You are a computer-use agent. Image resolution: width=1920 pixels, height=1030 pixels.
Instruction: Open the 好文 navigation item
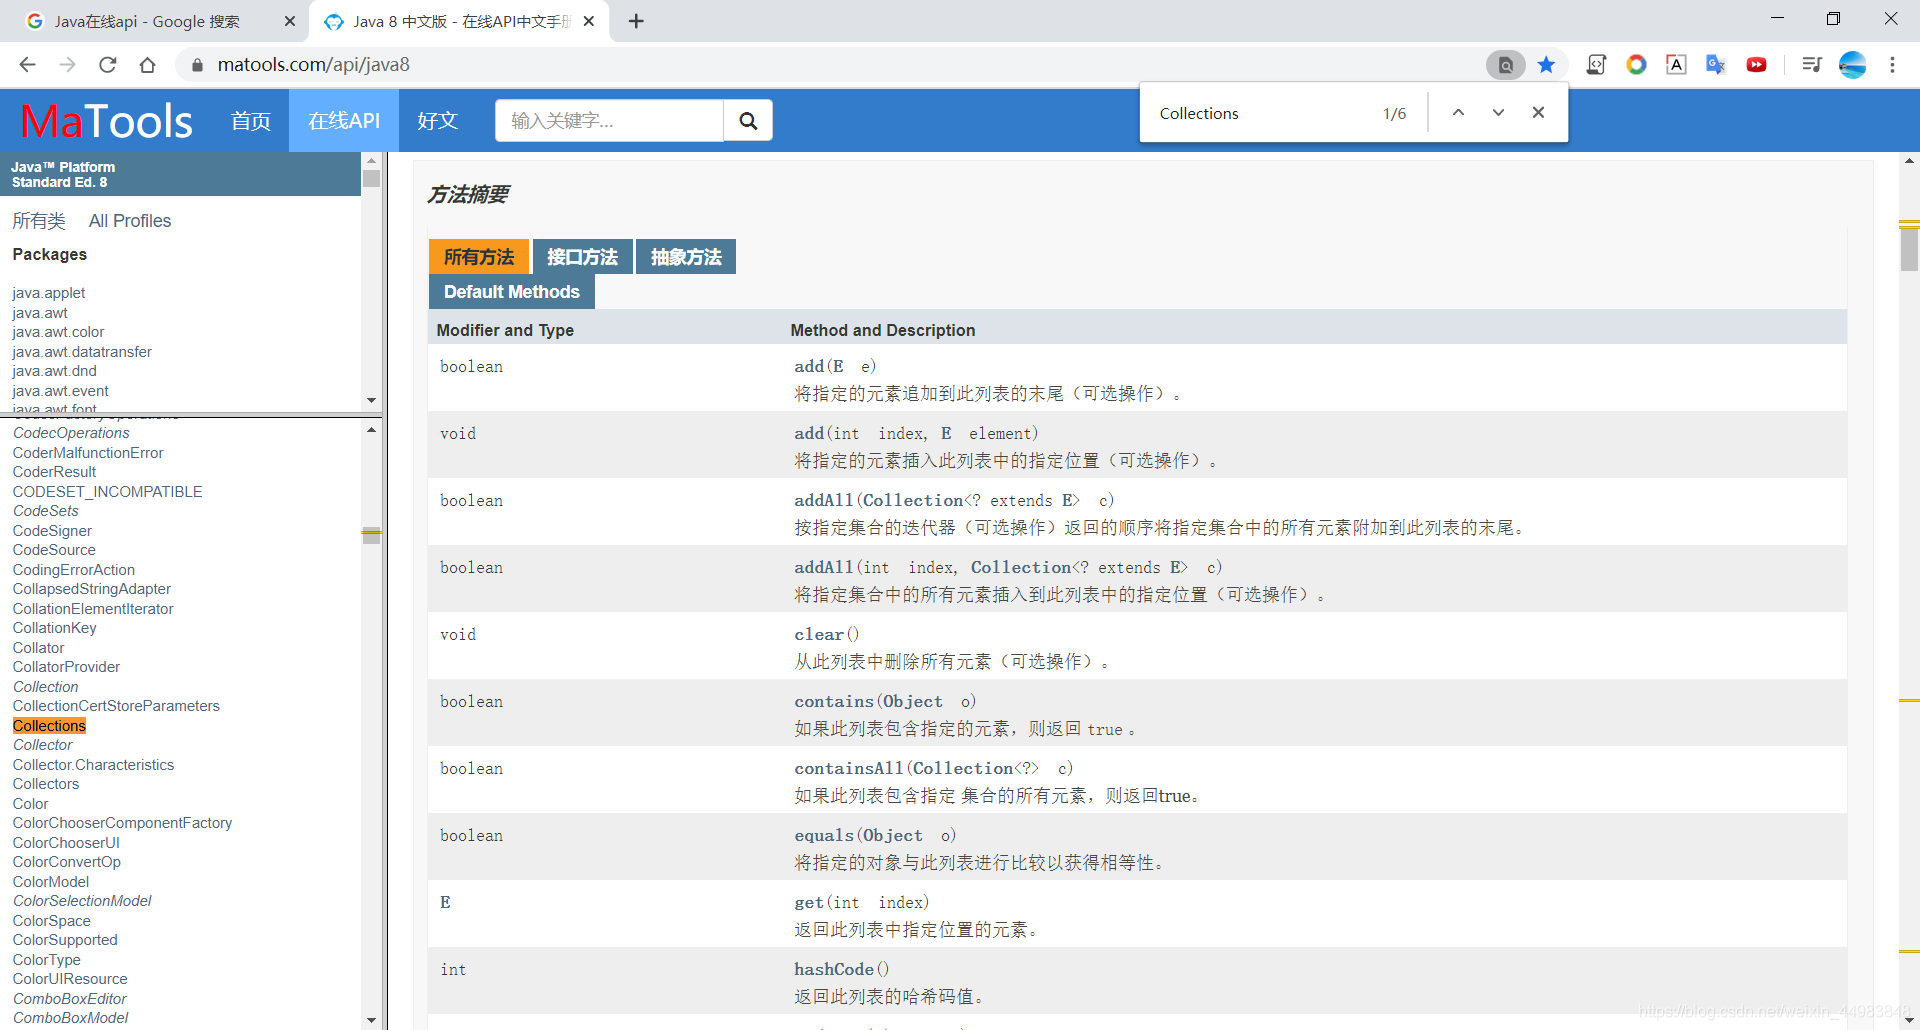[437, 121]
